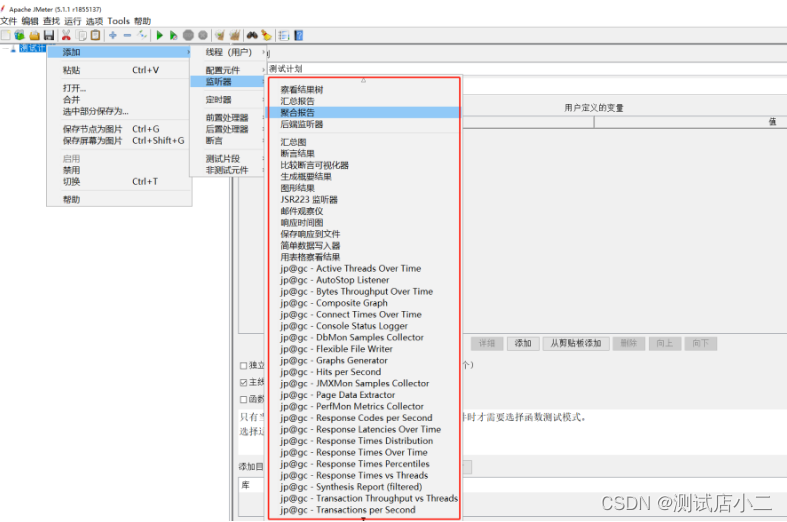
Task: Select 聚合报告 from the listener list
Action: pyautogui.click(x=364, y=112)
